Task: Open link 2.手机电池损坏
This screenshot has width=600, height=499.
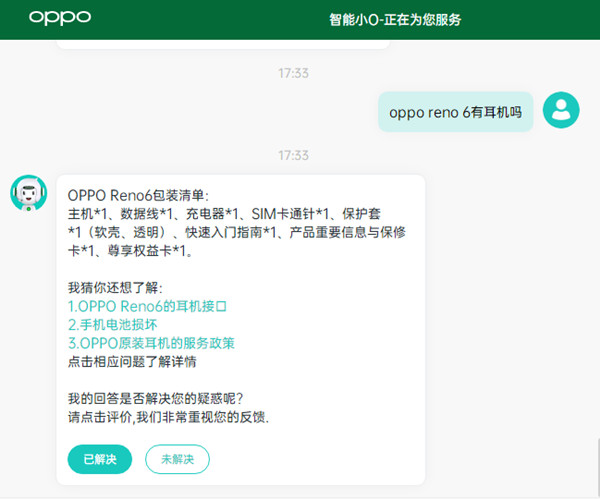Action: [x=112, y=325]
